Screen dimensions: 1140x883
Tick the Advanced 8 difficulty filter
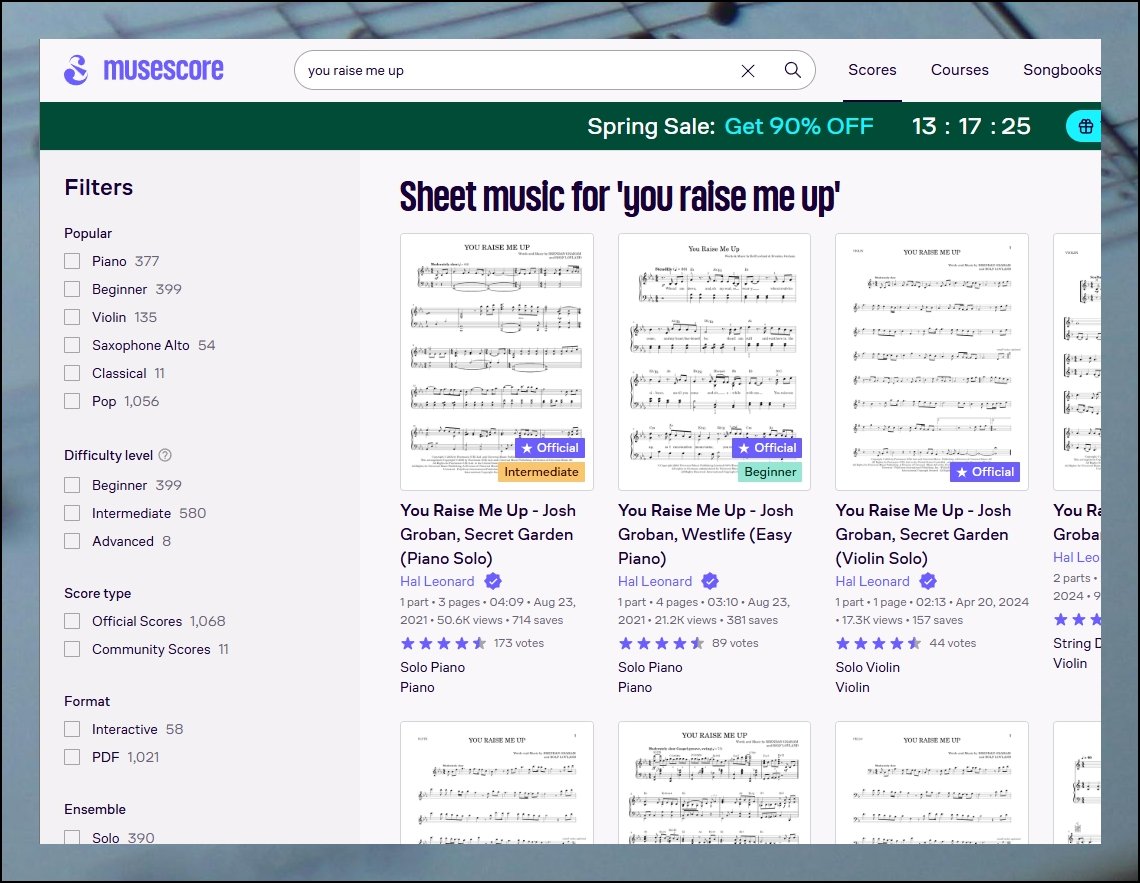pyautogui.click(x=72, y=541)
